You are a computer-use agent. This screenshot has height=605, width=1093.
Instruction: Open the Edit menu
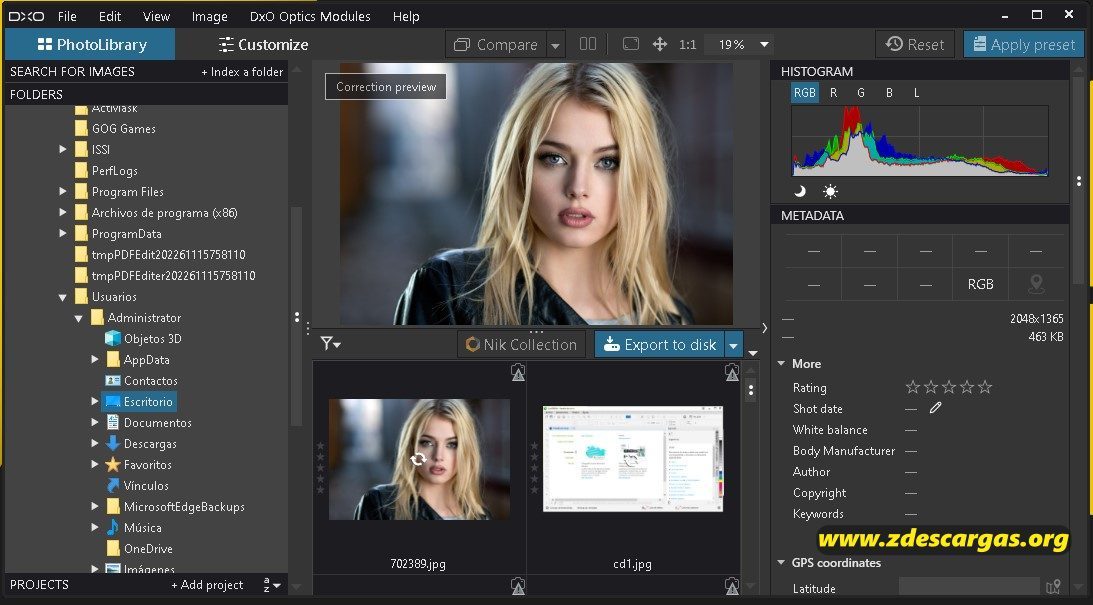pos(109,16)
